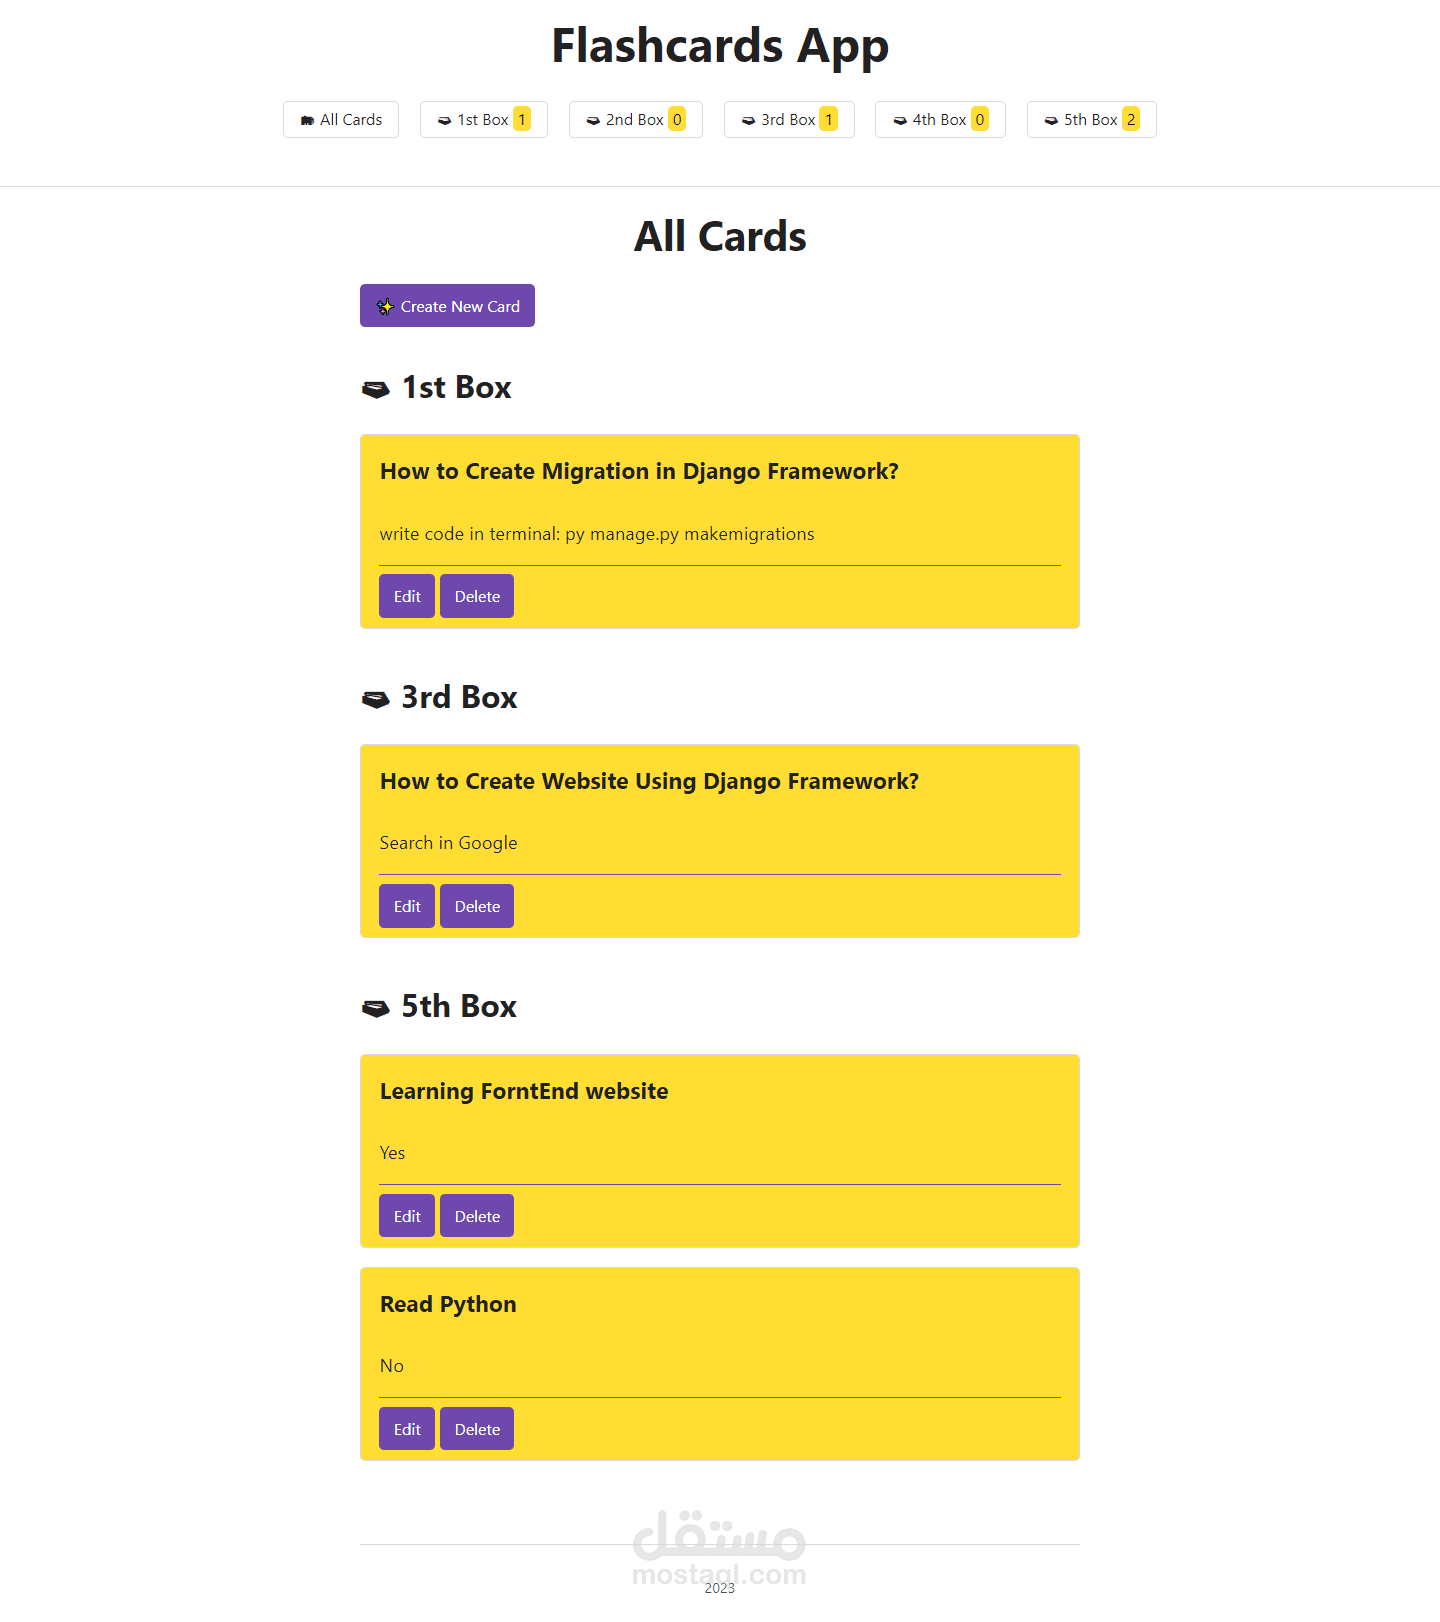
Task: Delete the Django website creation card
Action: point(476,906)
